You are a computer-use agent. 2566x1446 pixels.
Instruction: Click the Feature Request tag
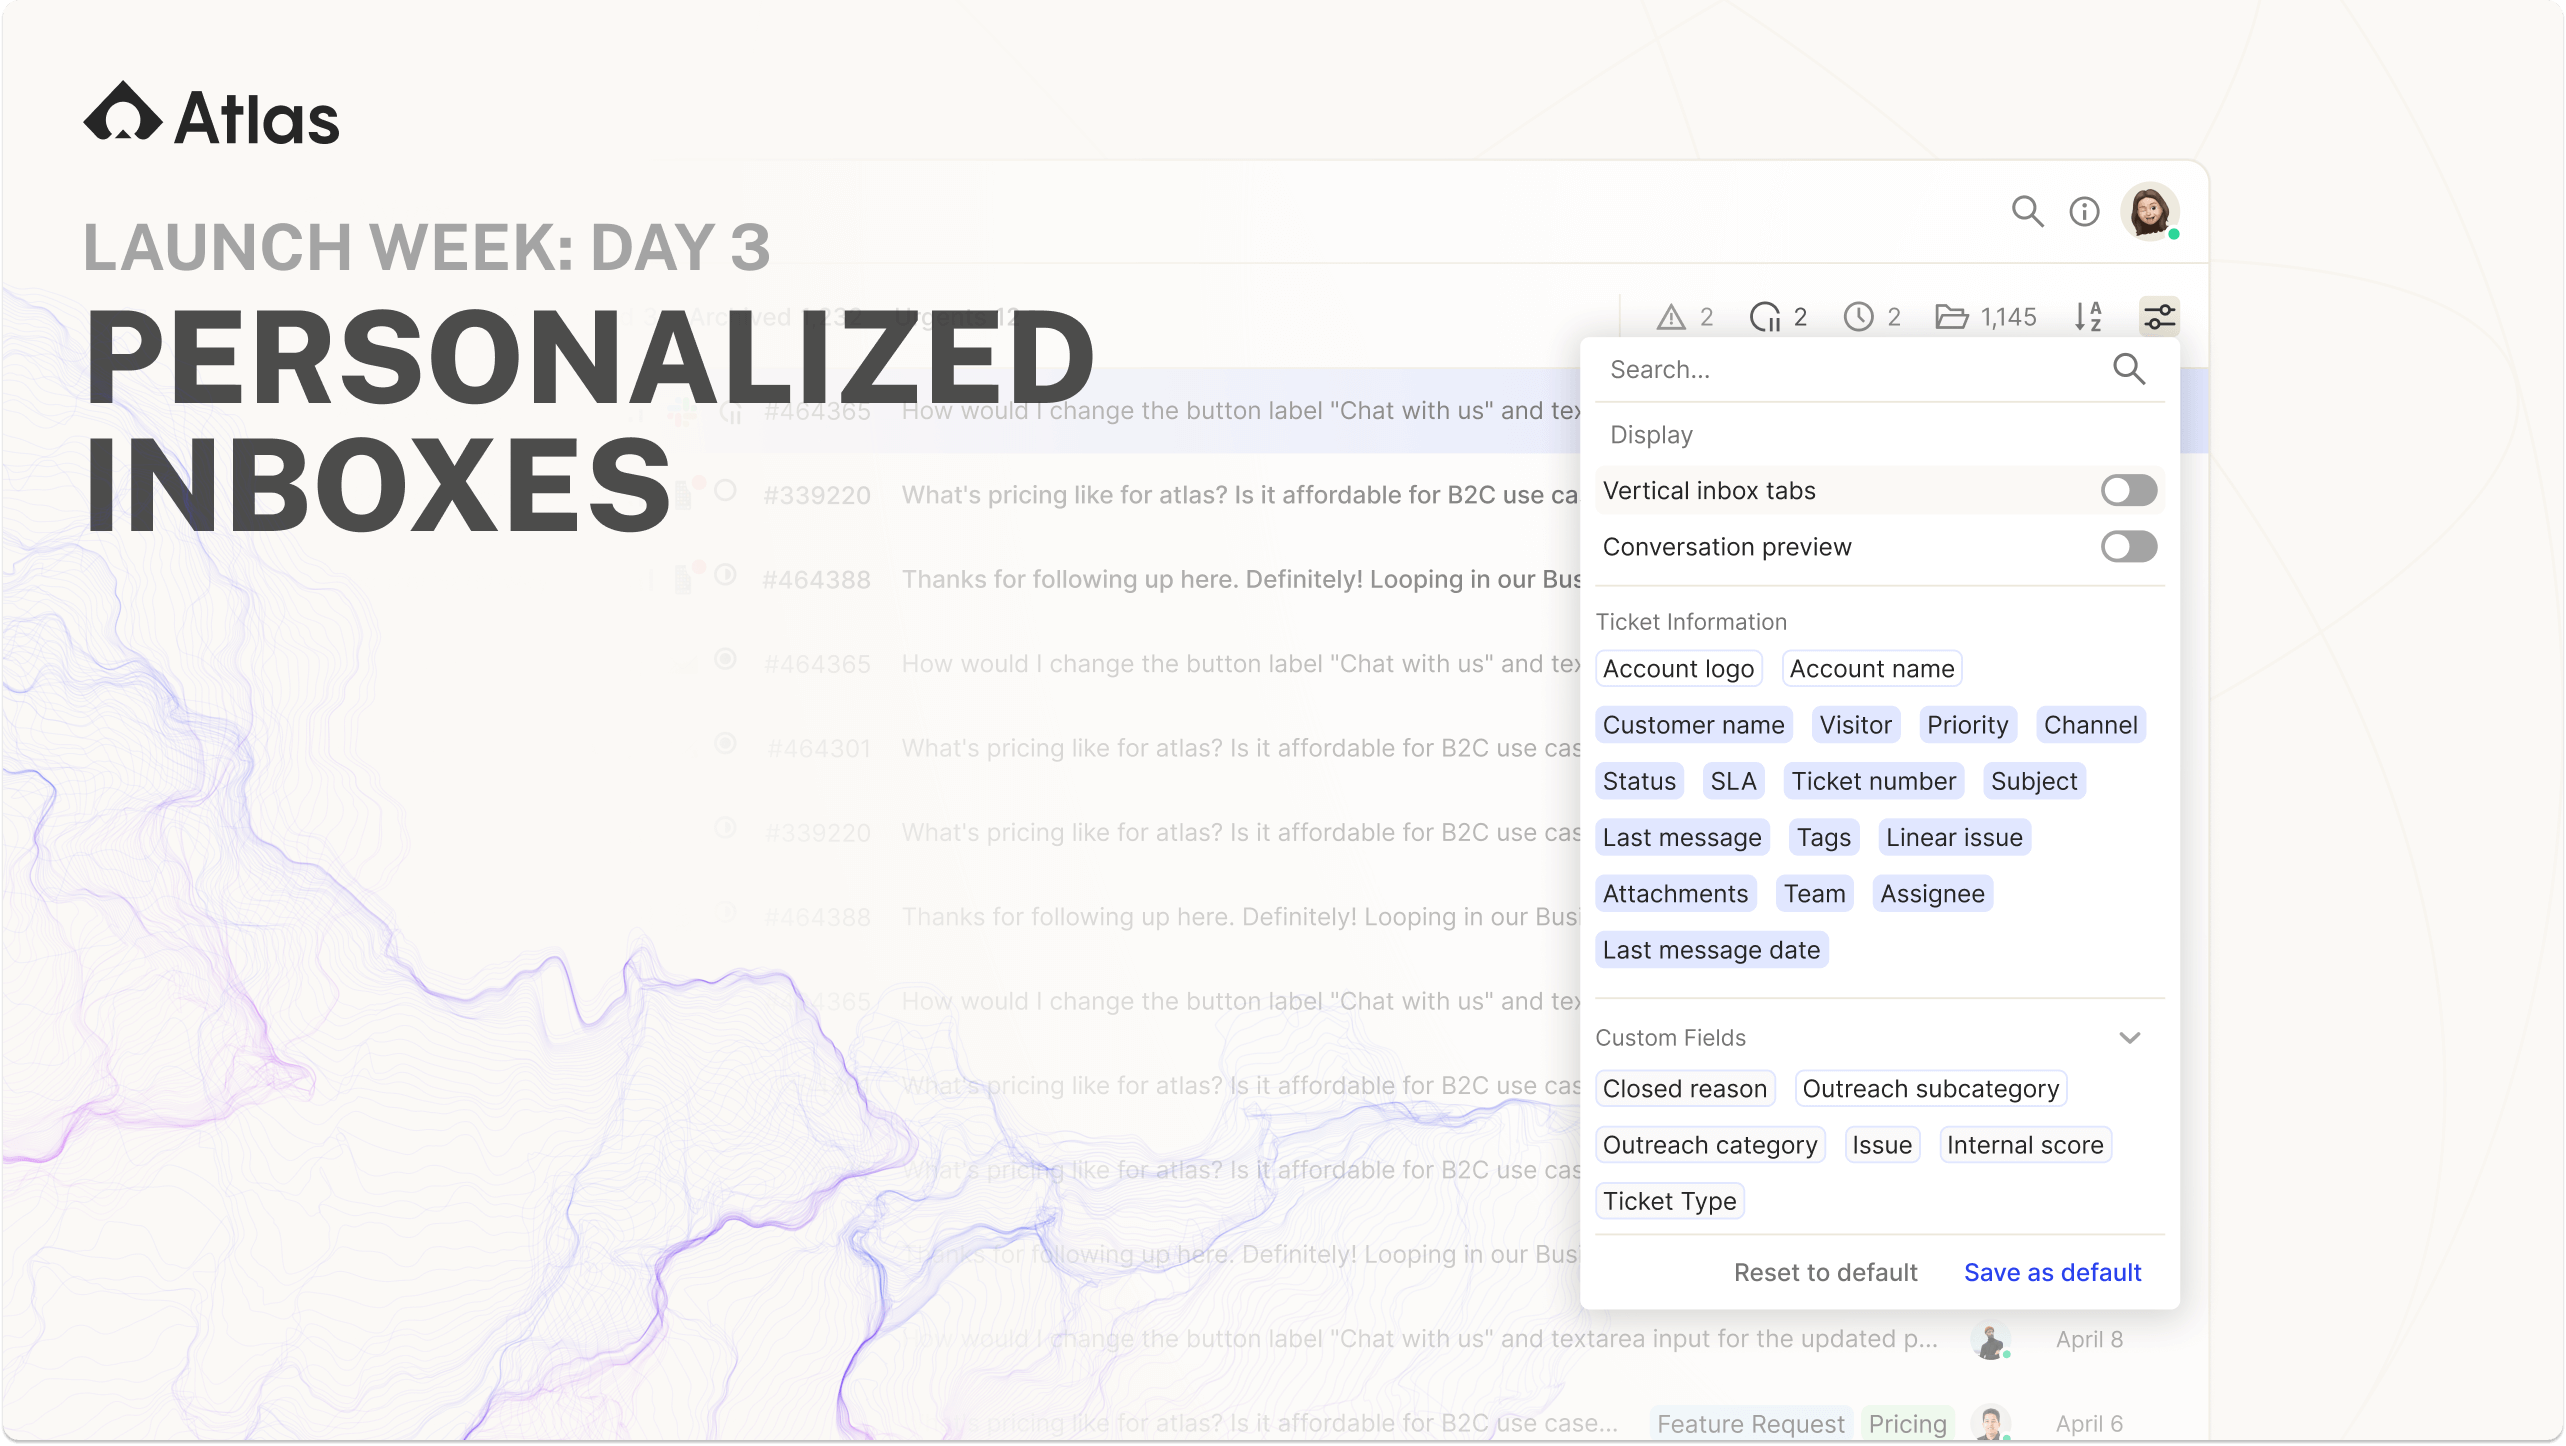pos(1750,1423)
